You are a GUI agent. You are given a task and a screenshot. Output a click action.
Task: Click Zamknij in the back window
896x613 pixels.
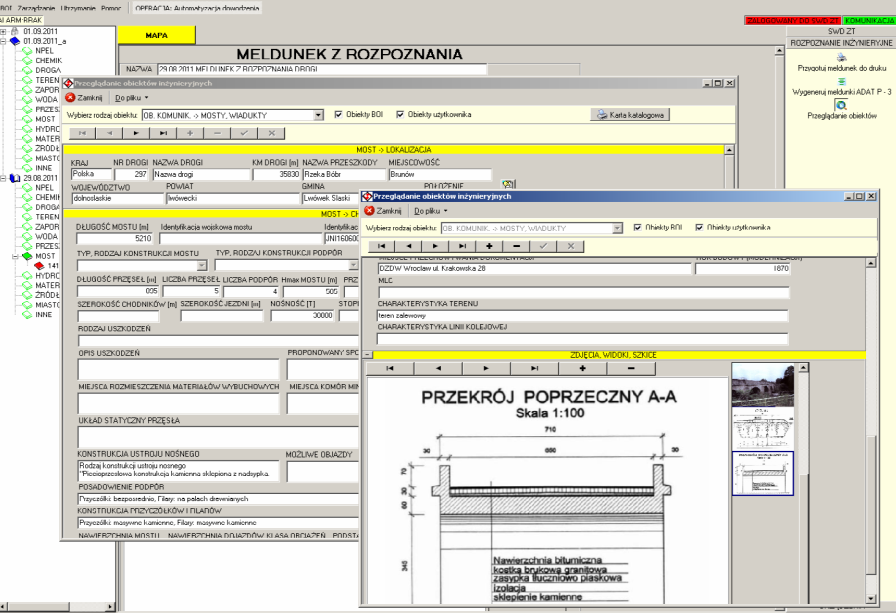pos(84,98)
